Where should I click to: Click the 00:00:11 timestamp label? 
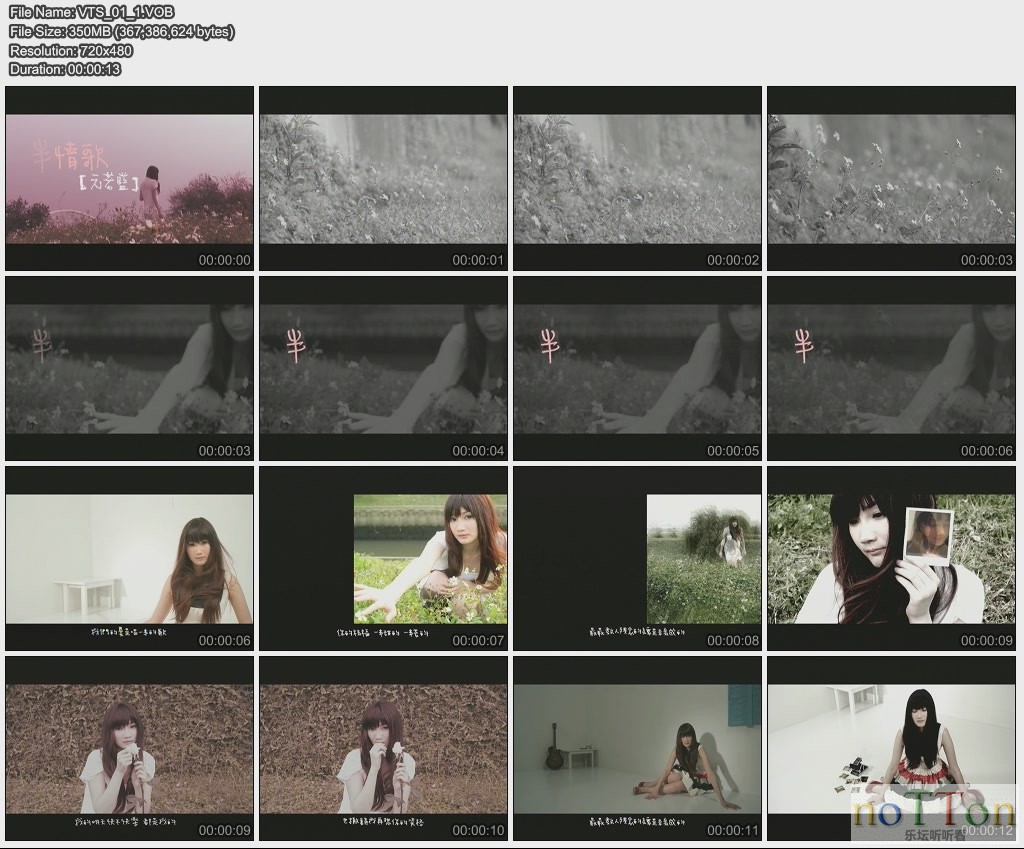click(733, 830)
